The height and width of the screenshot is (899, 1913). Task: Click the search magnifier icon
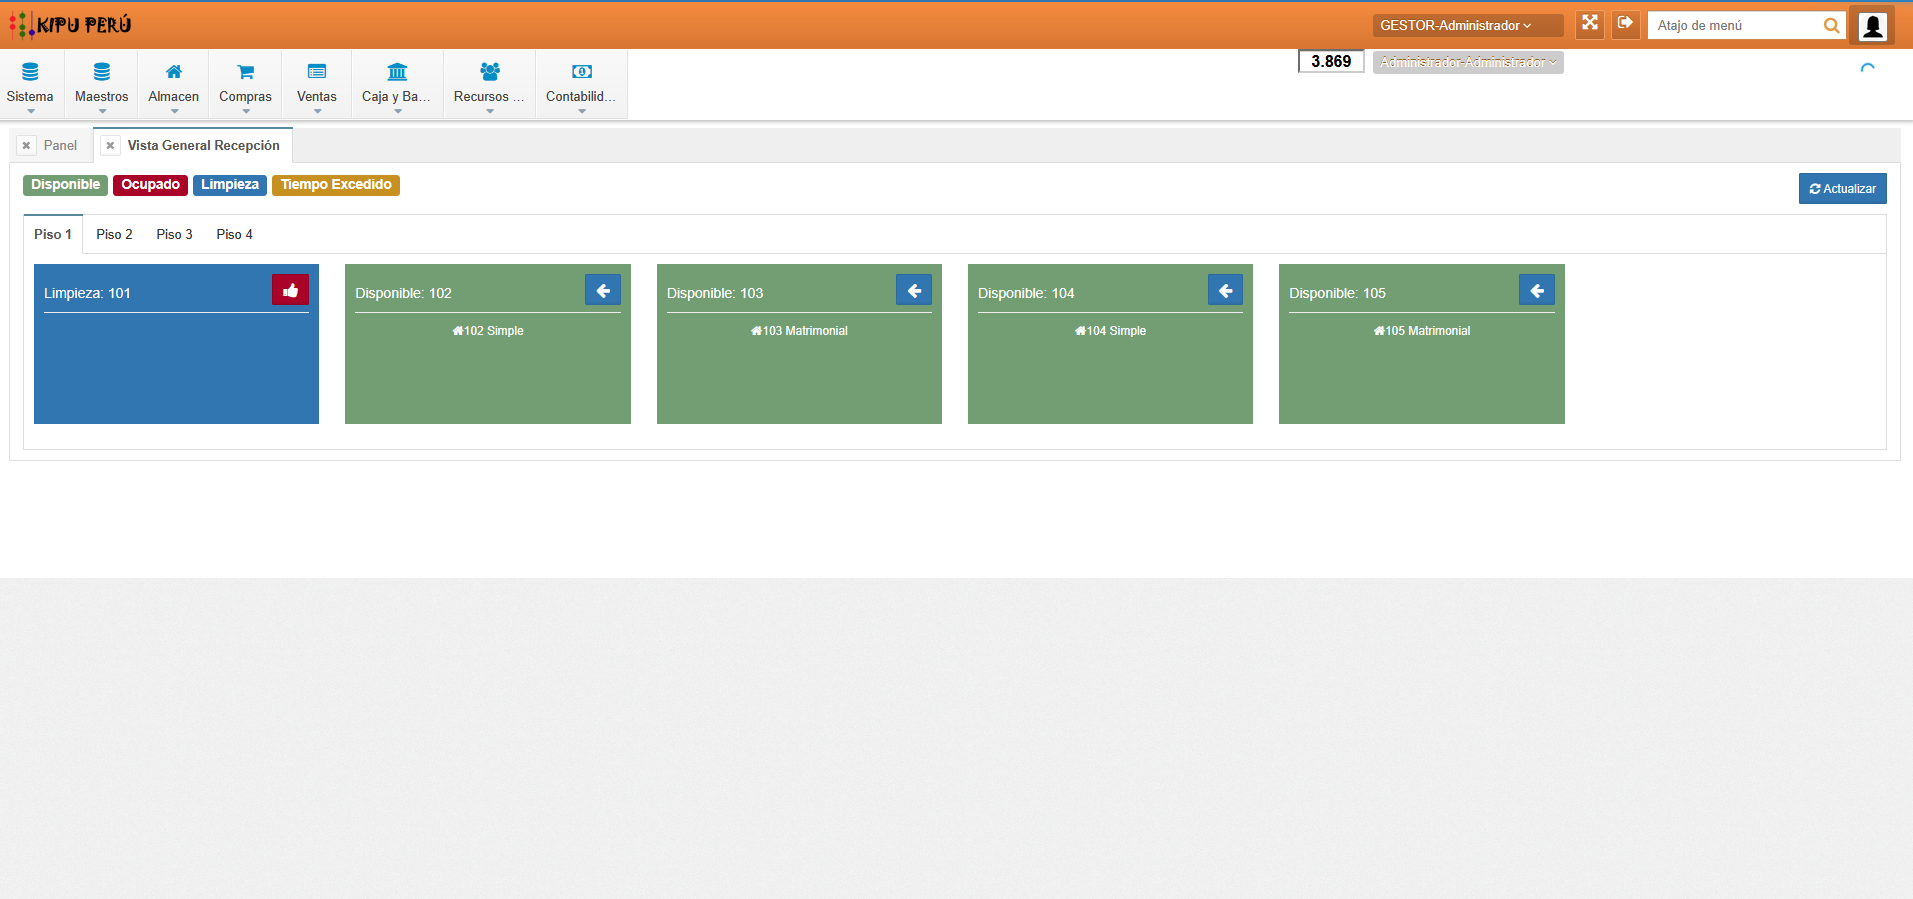tap(1831, 26)
